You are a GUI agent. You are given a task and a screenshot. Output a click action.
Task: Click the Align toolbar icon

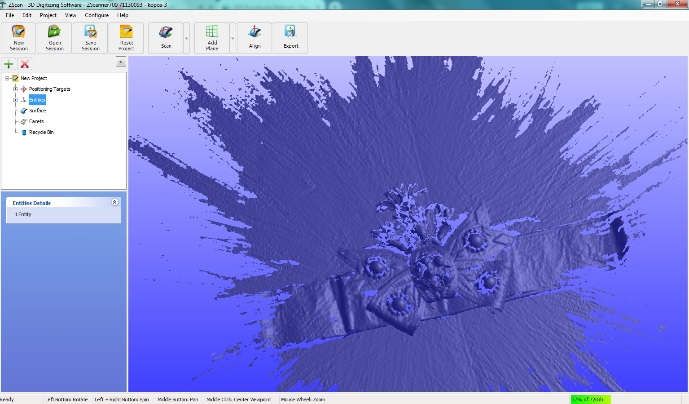click(254, 36)
